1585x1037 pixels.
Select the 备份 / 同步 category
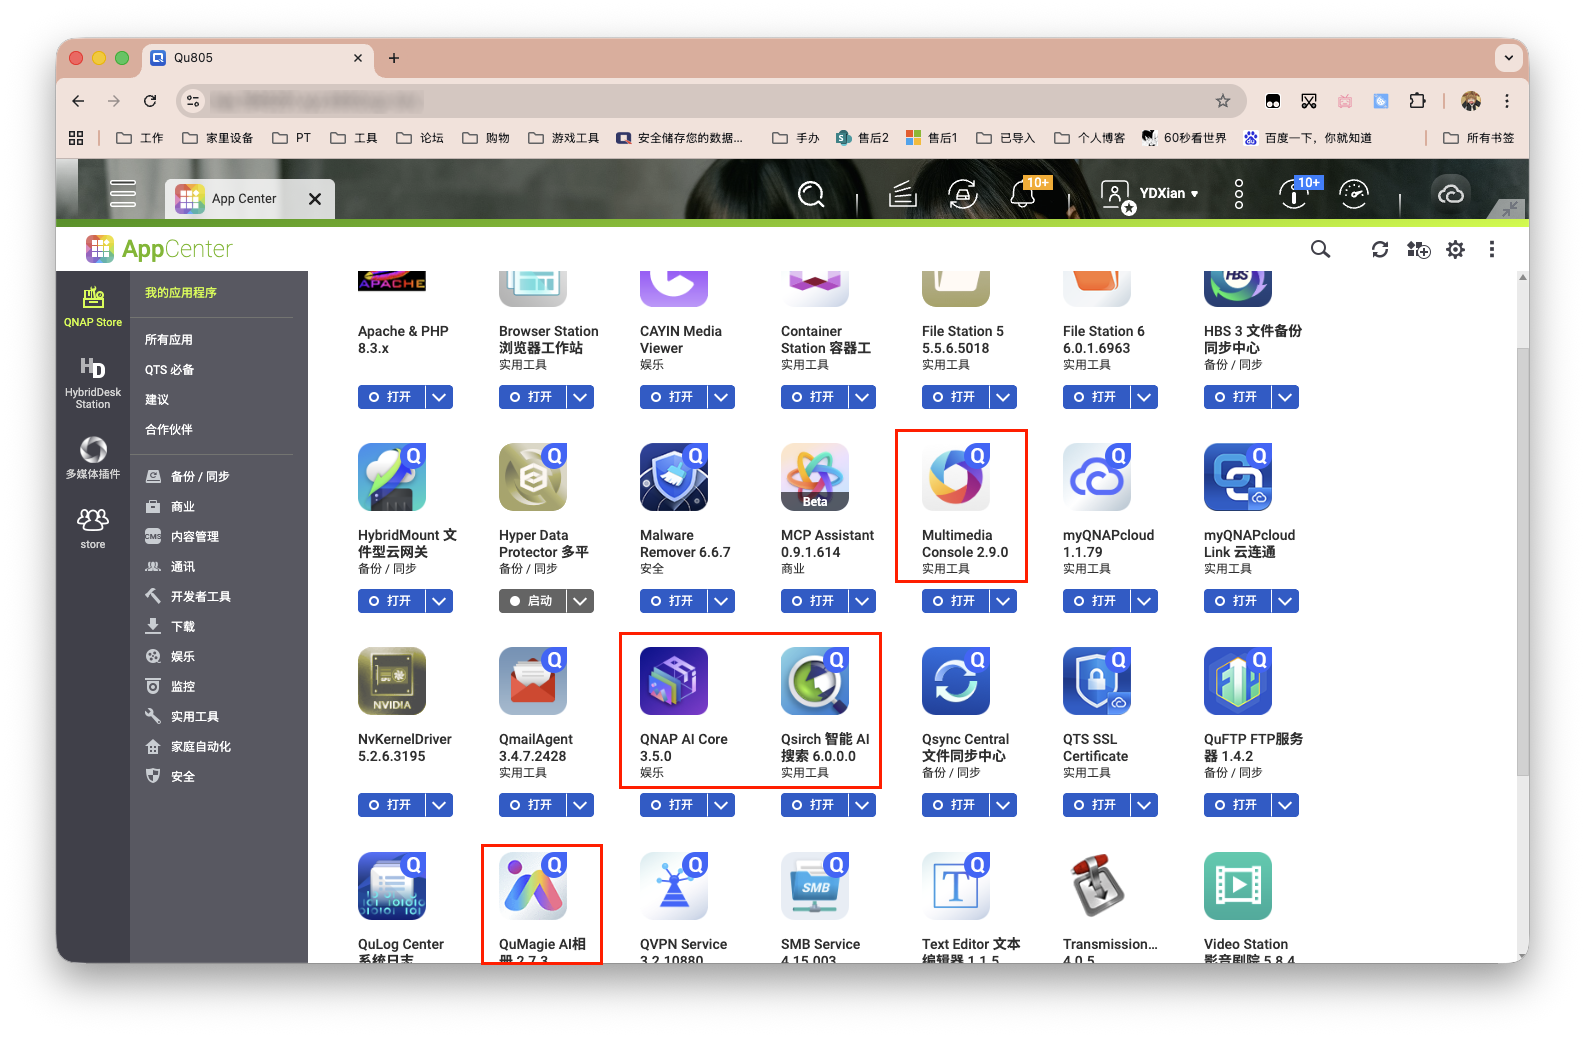click(199, 477)
